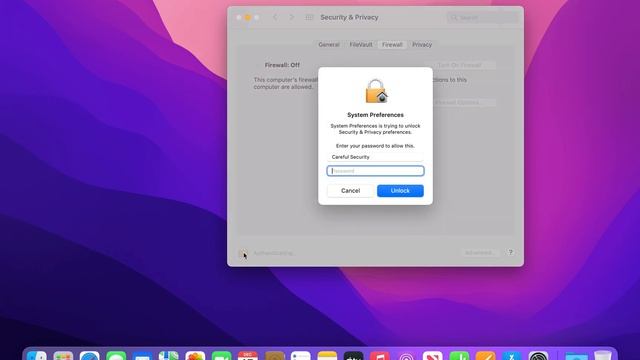Open Trash in the Dock

pyautogui.click(x=603, y=356)
